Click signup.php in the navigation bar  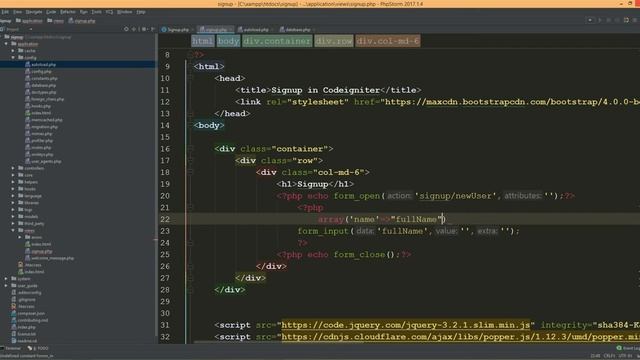(82, 20)
